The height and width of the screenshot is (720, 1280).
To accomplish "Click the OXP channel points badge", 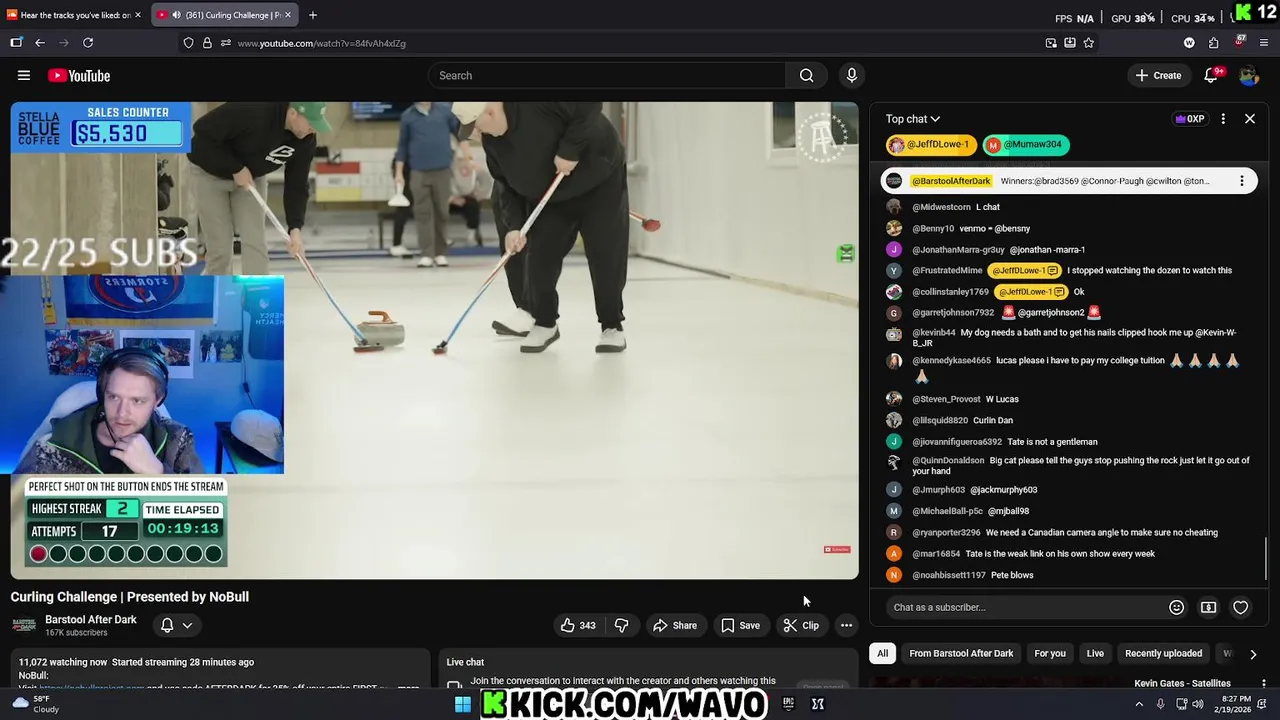I will pyautogui.click(x=1189, y=119).
